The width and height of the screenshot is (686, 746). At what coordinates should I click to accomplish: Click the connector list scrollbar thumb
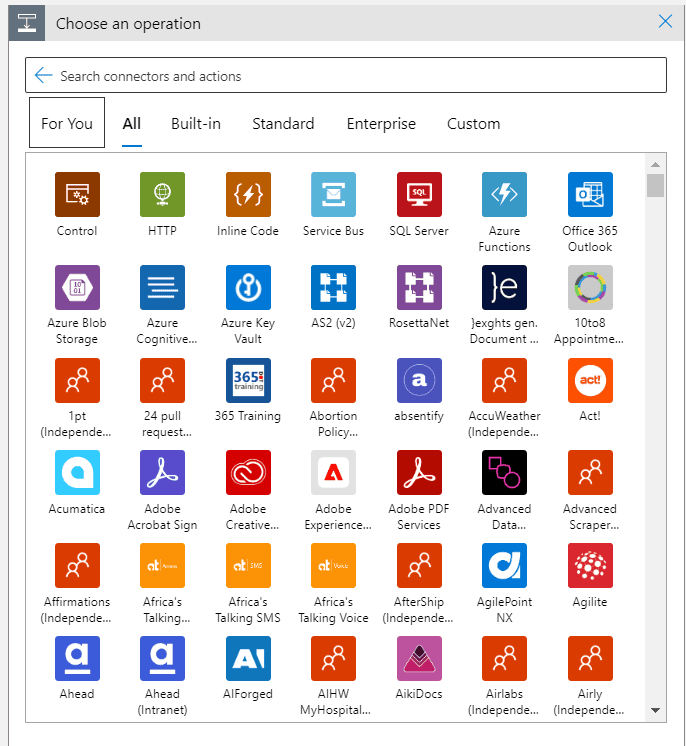coord(656,186)
